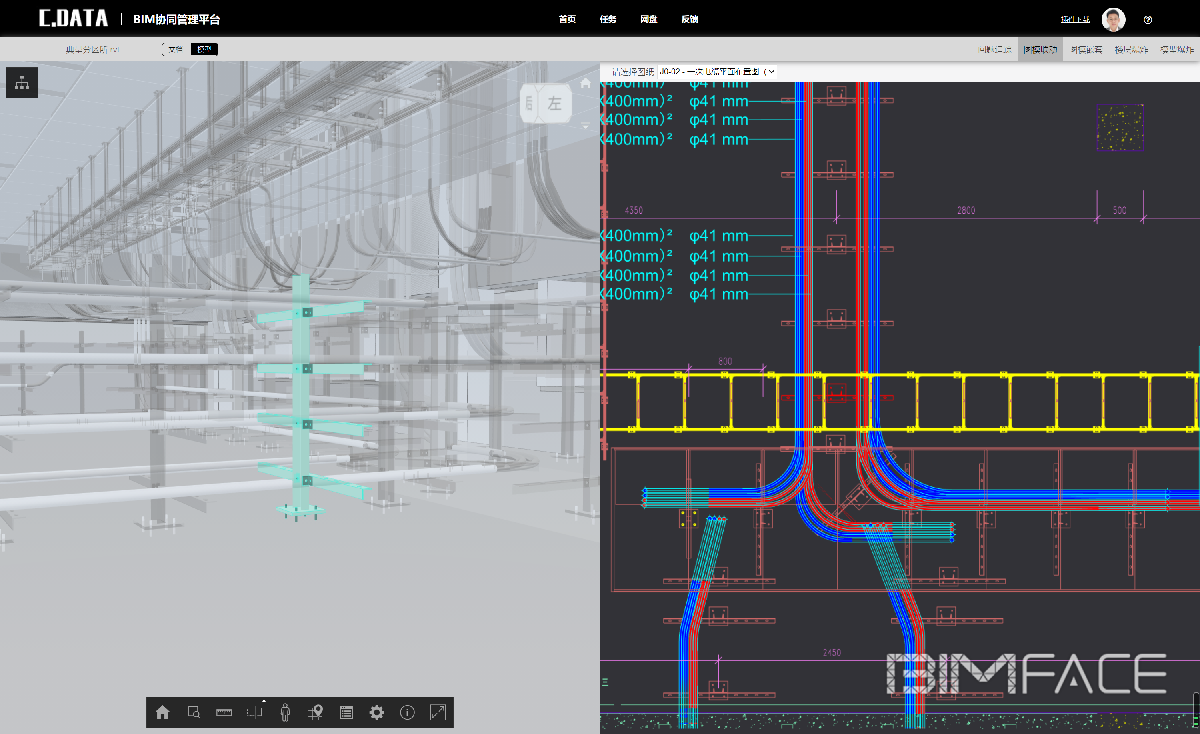
Task: Enable first-person walk mode
Action: (286, 713)
